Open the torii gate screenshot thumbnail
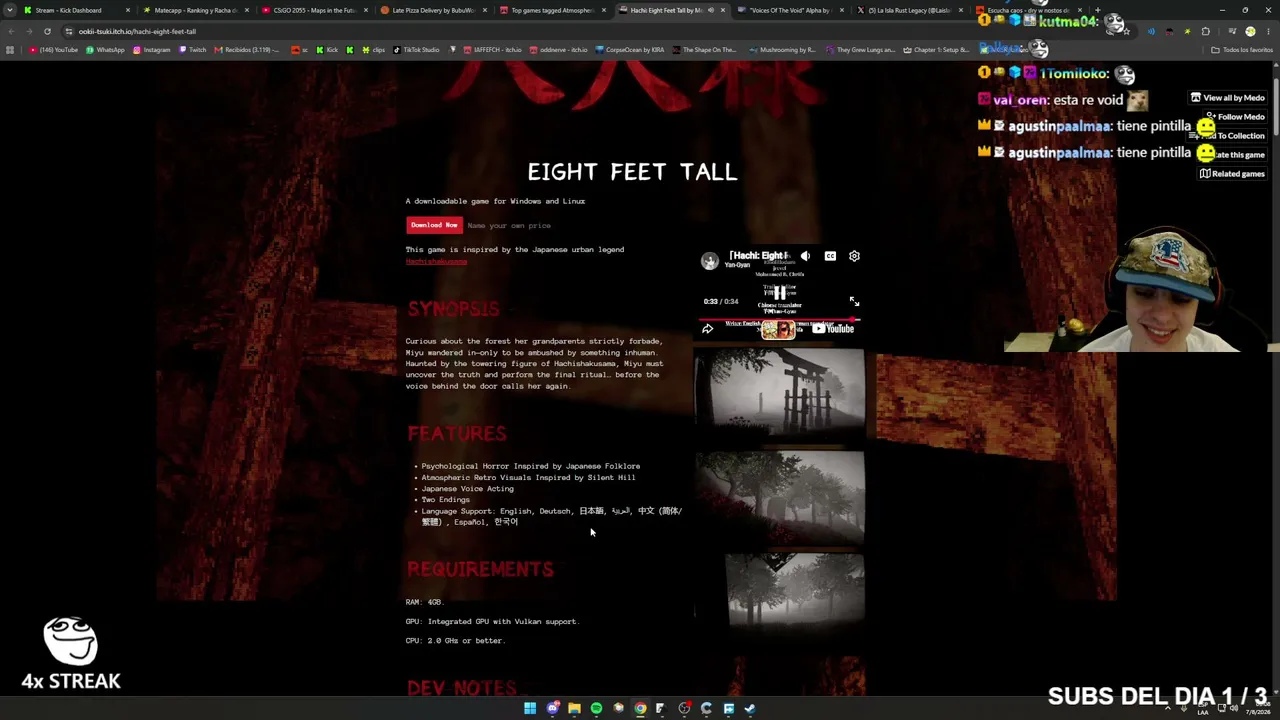1280x720 pixels. (x=780, y=393)
